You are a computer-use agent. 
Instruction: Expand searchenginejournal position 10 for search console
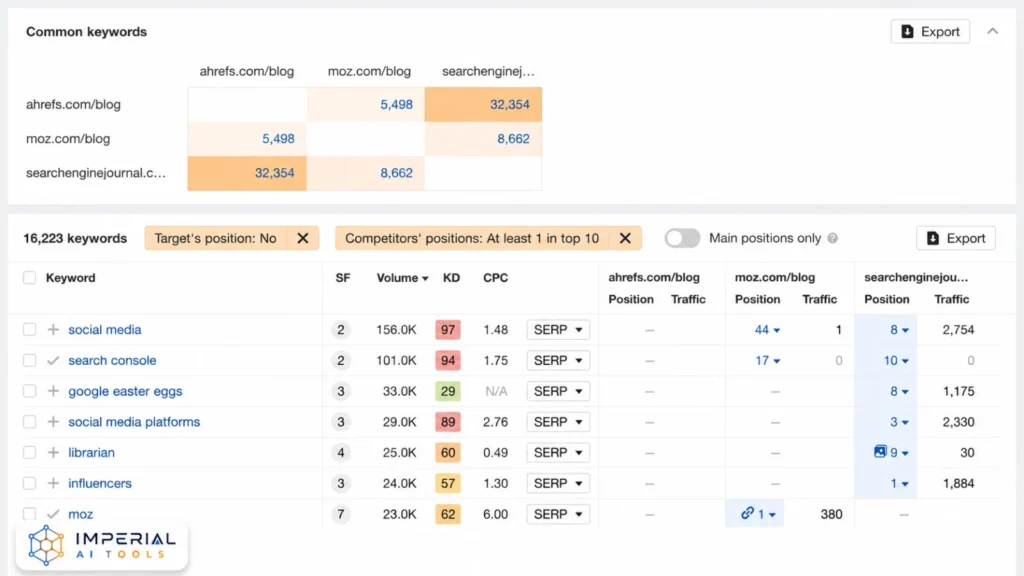[895, 360]
